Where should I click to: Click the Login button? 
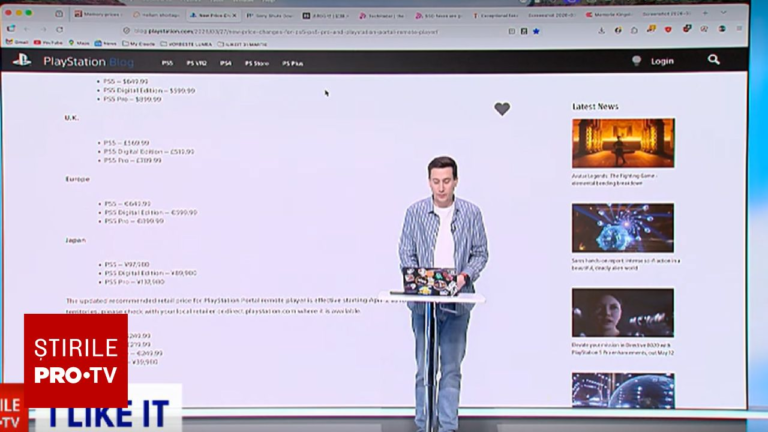click(x=662, y=61)
